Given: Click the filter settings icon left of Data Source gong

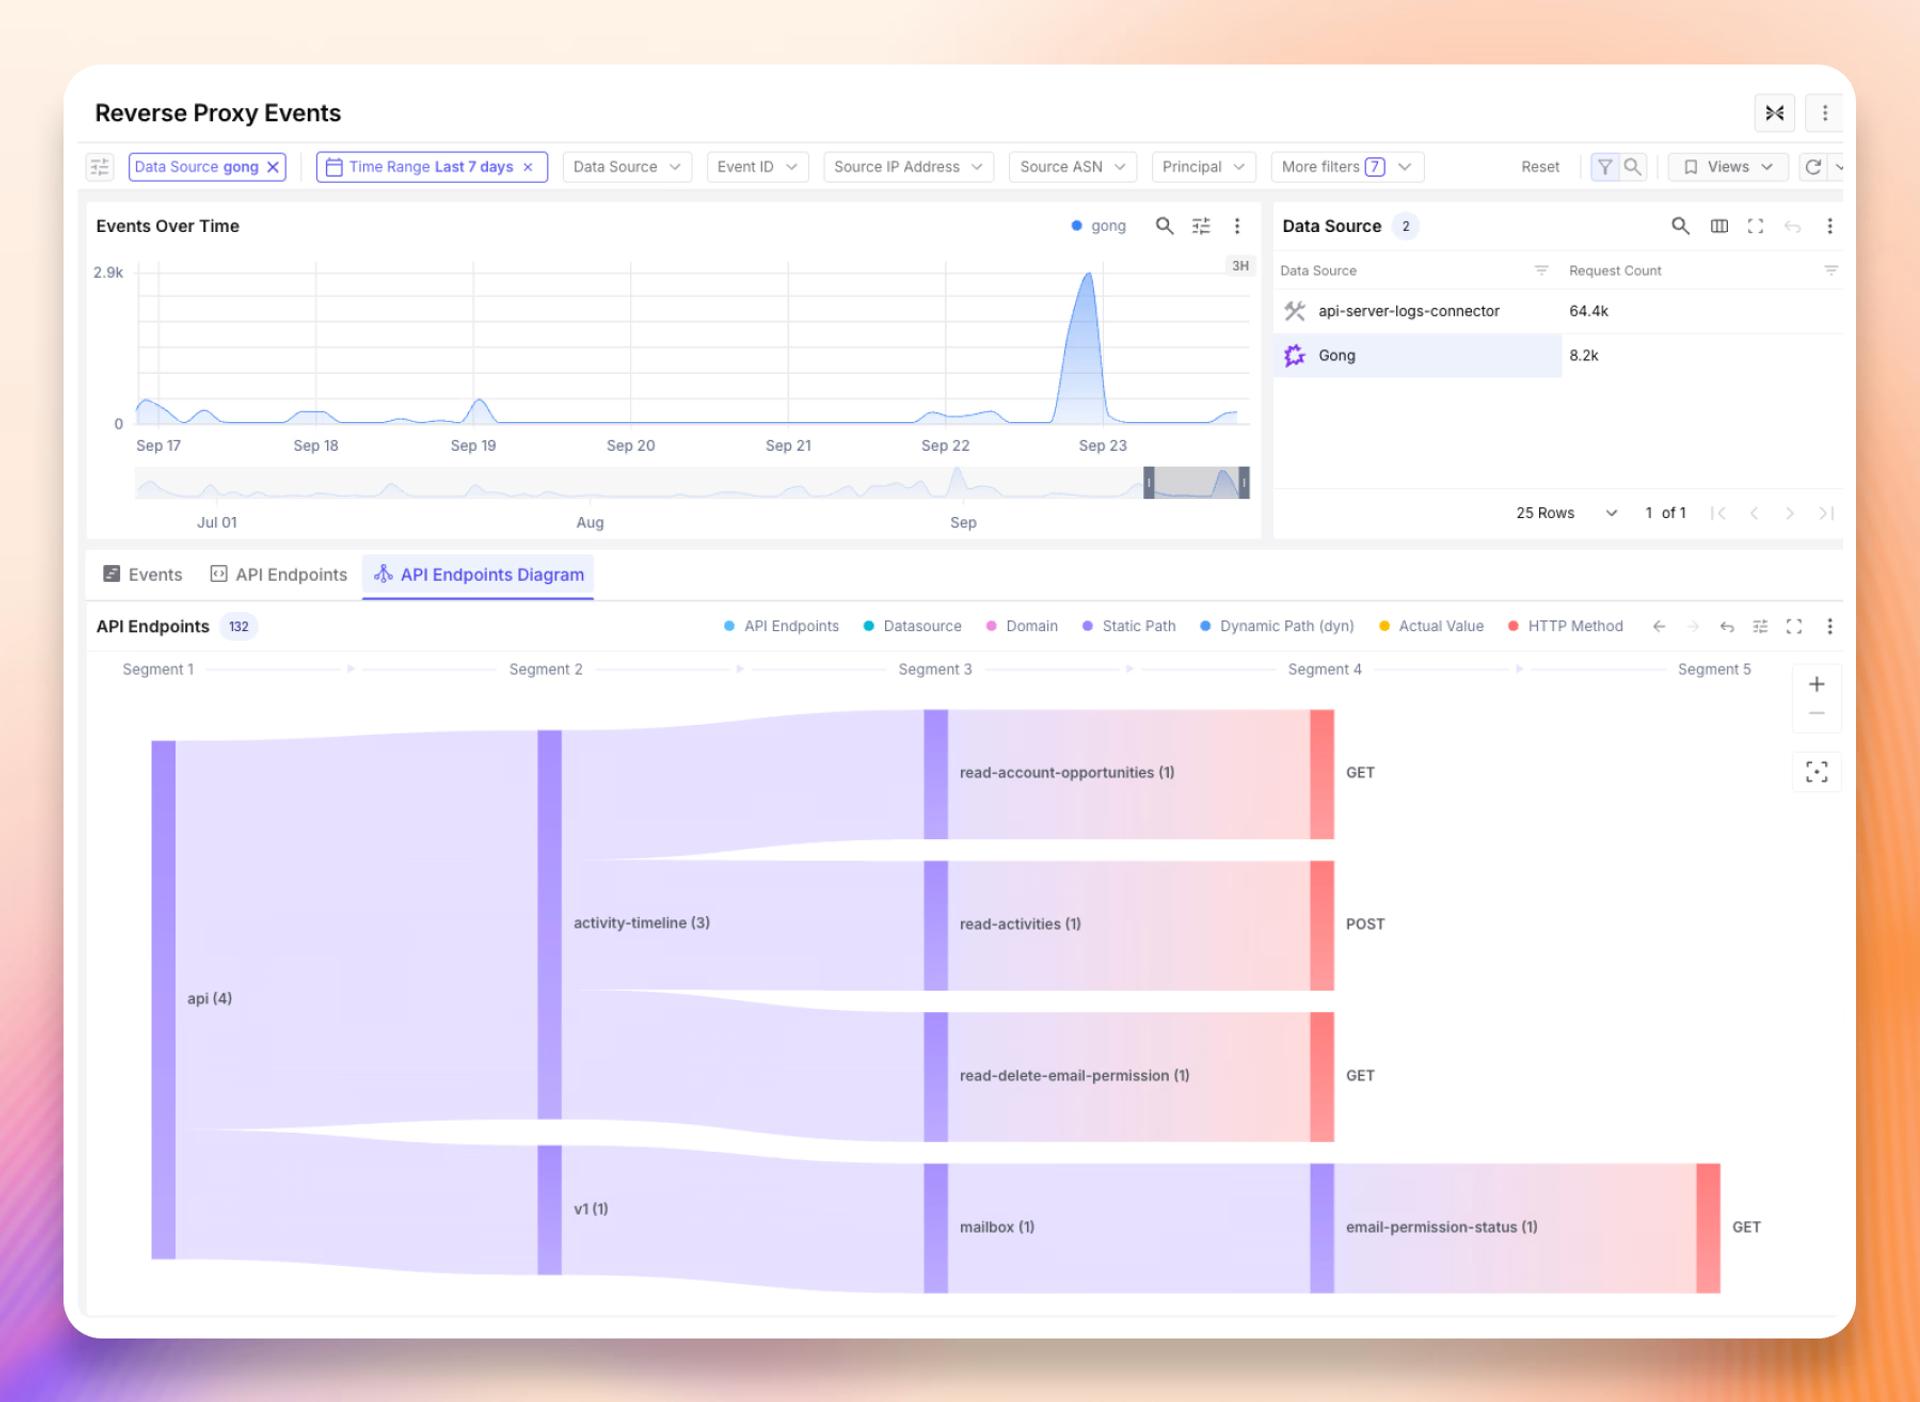Looking at the screenshot, I should (100, 167).
